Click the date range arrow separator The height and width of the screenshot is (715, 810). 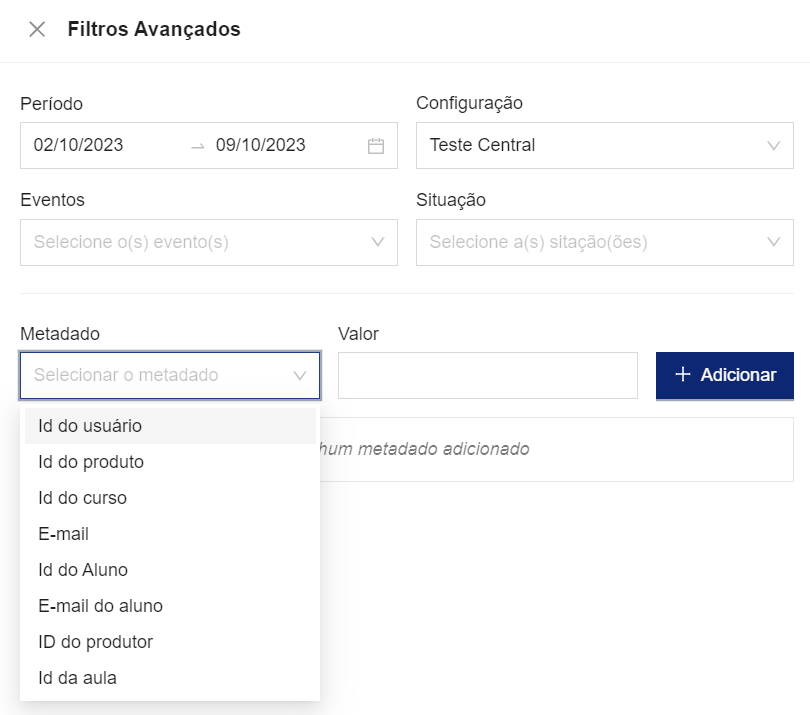coord(197,146)
